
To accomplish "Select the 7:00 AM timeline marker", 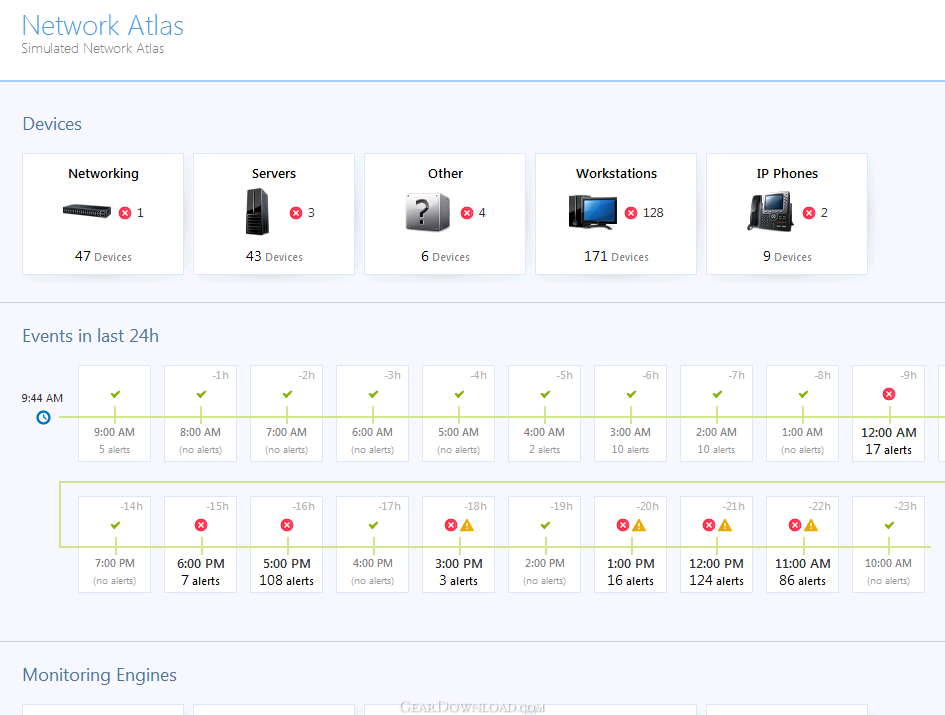I will click(x=286, y=414).
